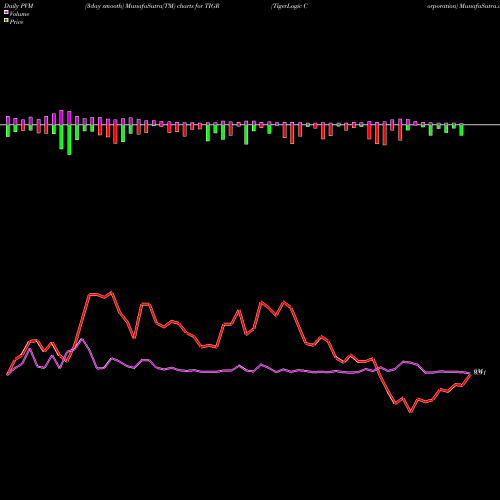Click the red-green Price legend swatch
Screen dimensions: 500x500
click(x=6, y=21)
